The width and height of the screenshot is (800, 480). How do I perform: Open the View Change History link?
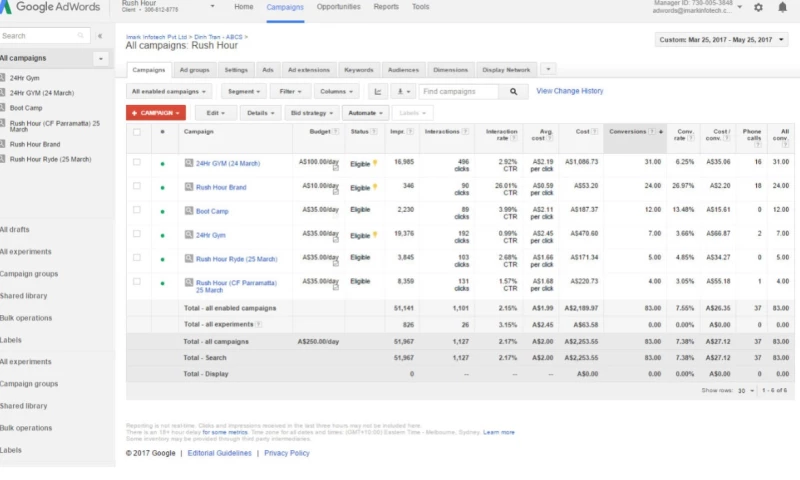click(570, 91)
